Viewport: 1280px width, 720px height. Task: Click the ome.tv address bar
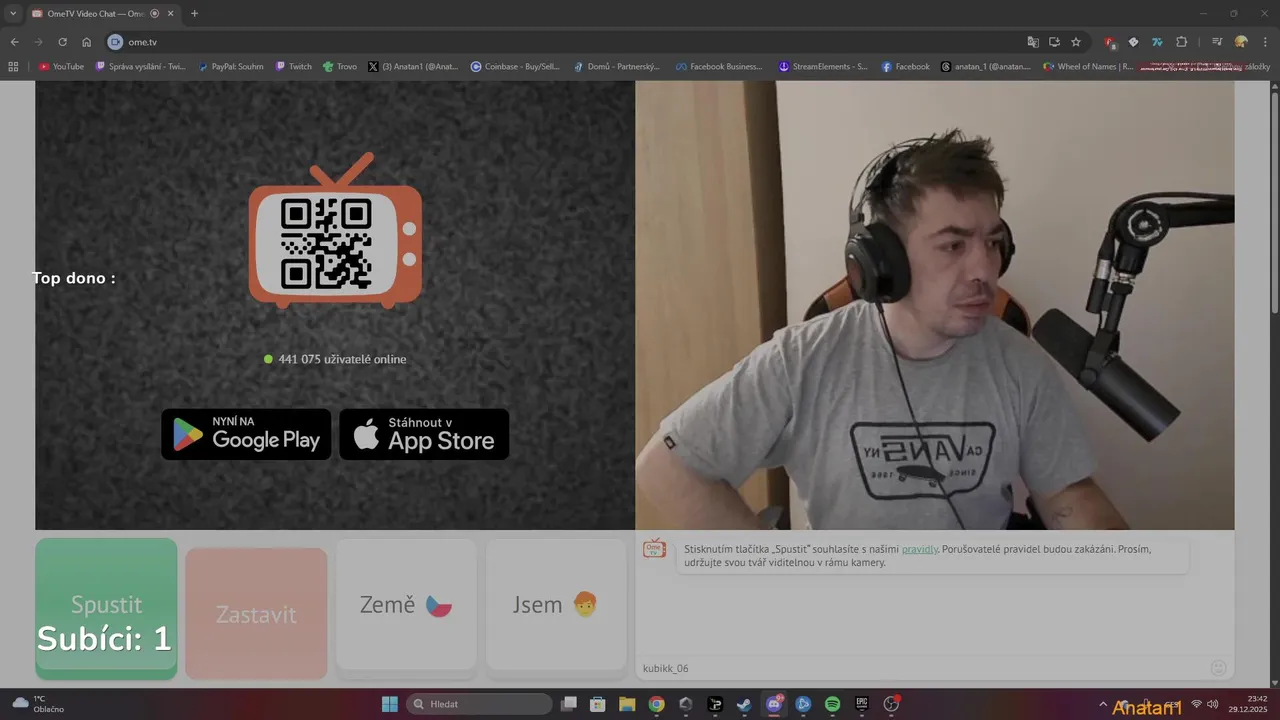560,42
